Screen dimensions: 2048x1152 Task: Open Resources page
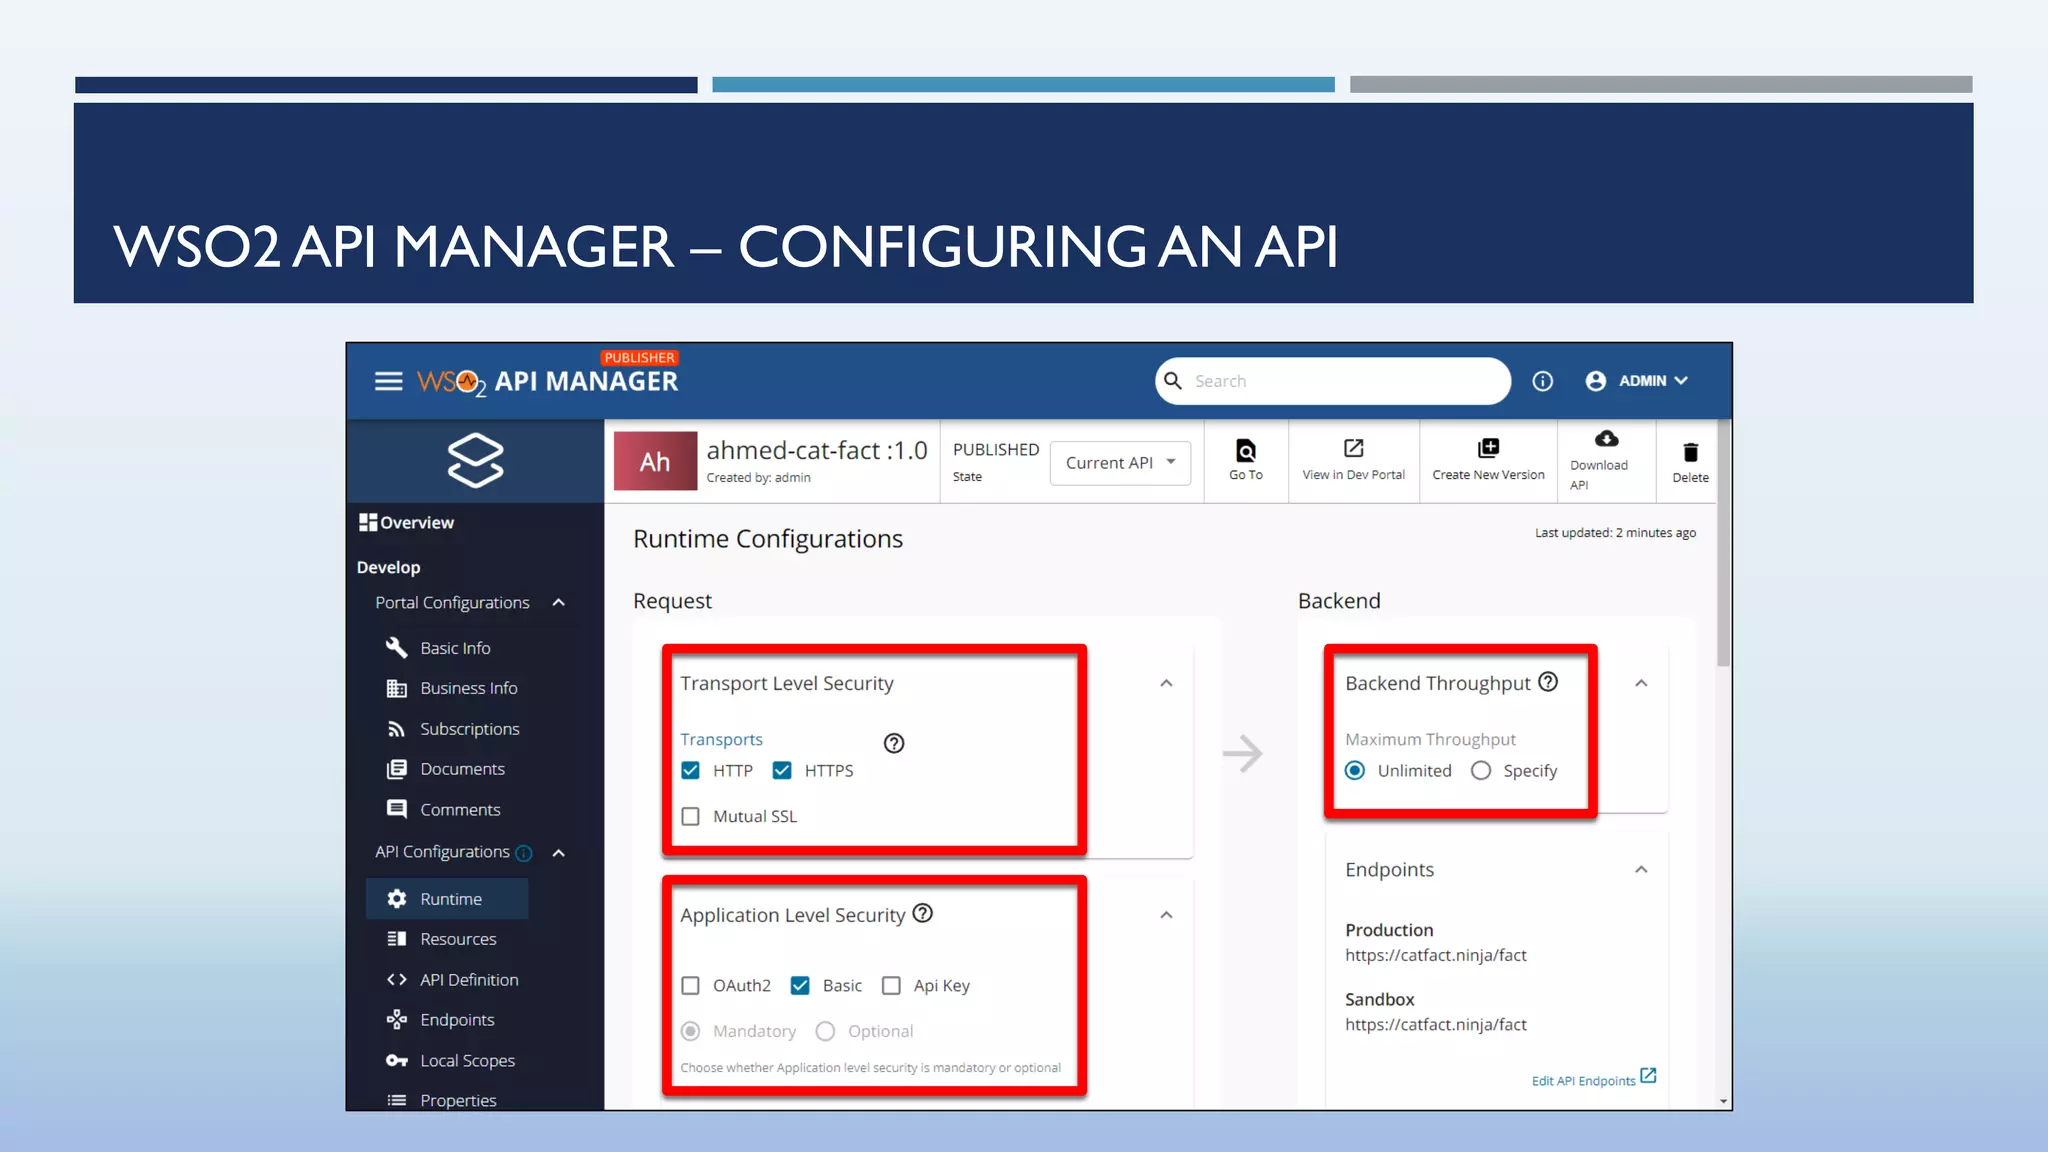point(458,939)
